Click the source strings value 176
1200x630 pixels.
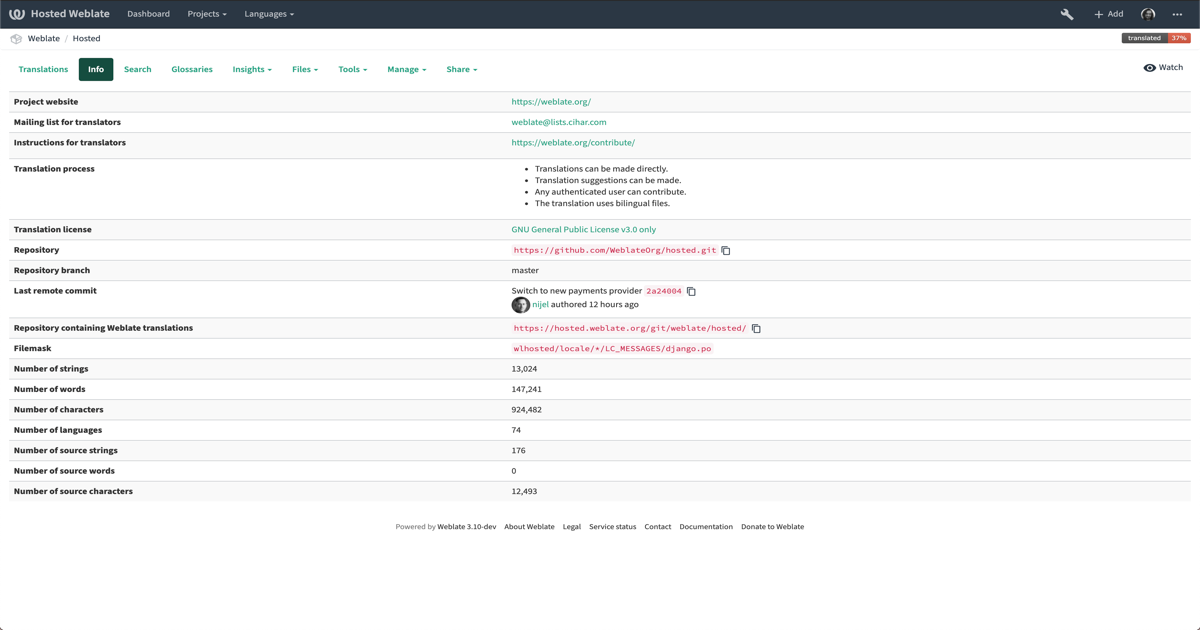pyautogui.click(x=518, y=451)
